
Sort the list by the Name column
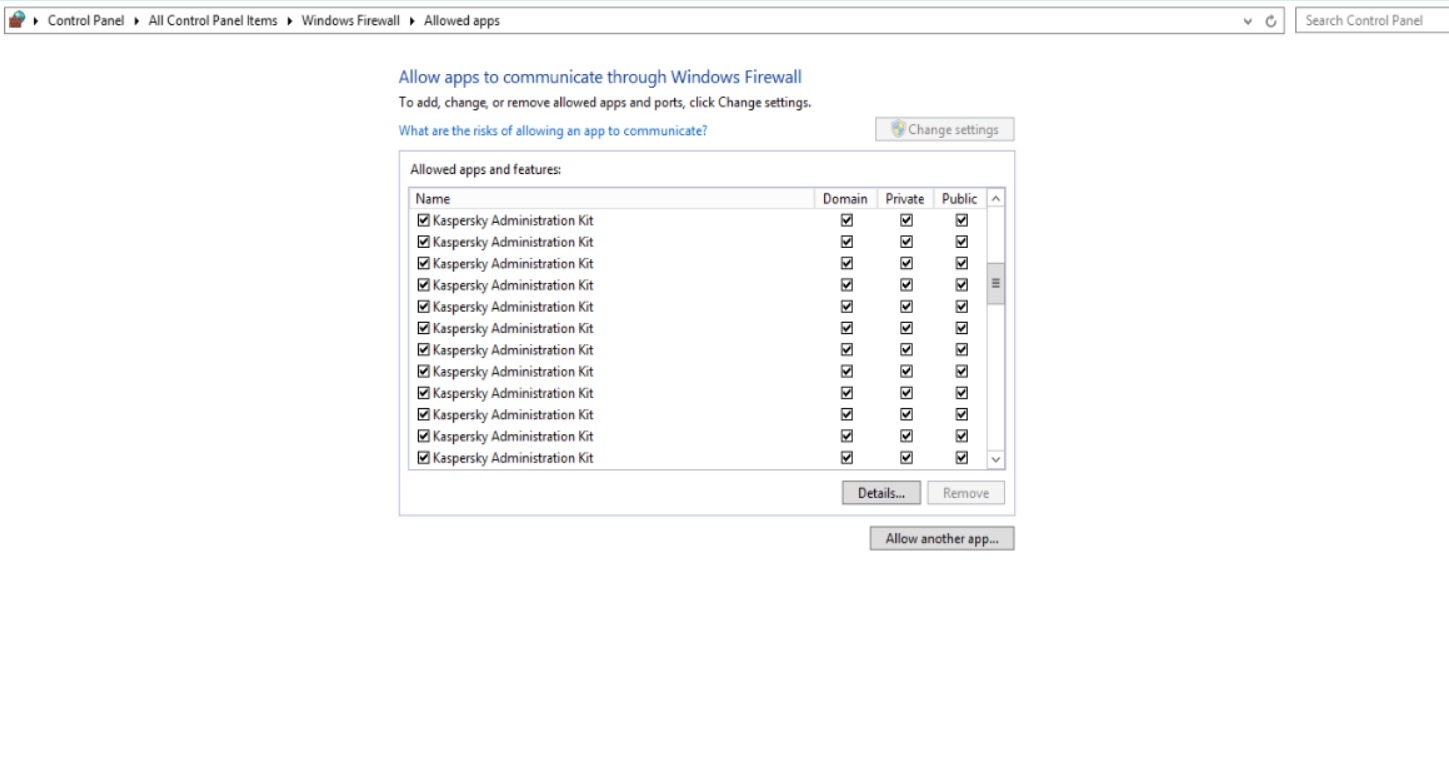(612, 199)
